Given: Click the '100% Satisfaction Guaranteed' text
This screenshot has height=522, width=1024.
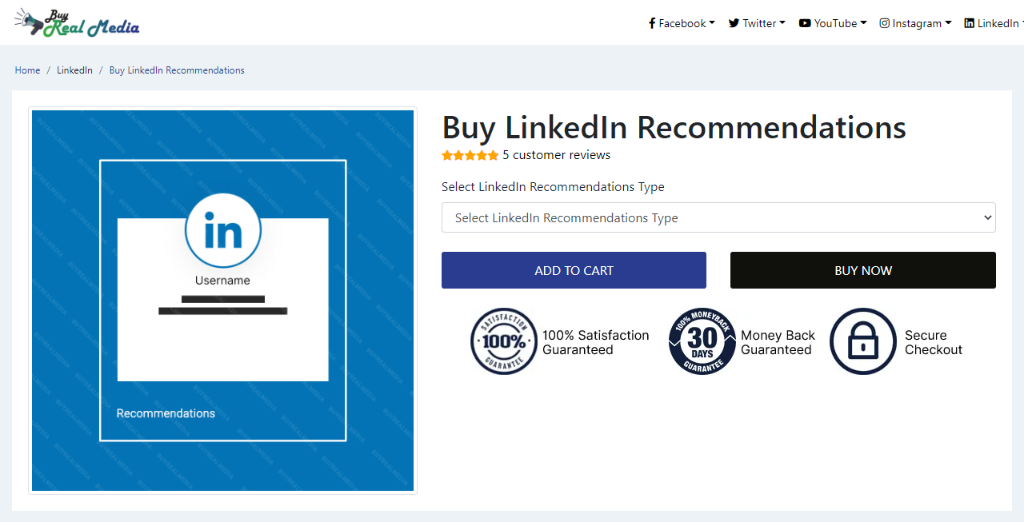Looking at the screenshot, I should tap(596, 342).
